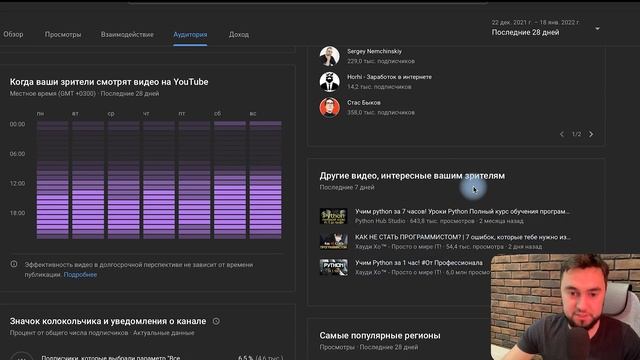
Task: Open thumbnail of Учим python за 7 часов video
Action: 333,216
